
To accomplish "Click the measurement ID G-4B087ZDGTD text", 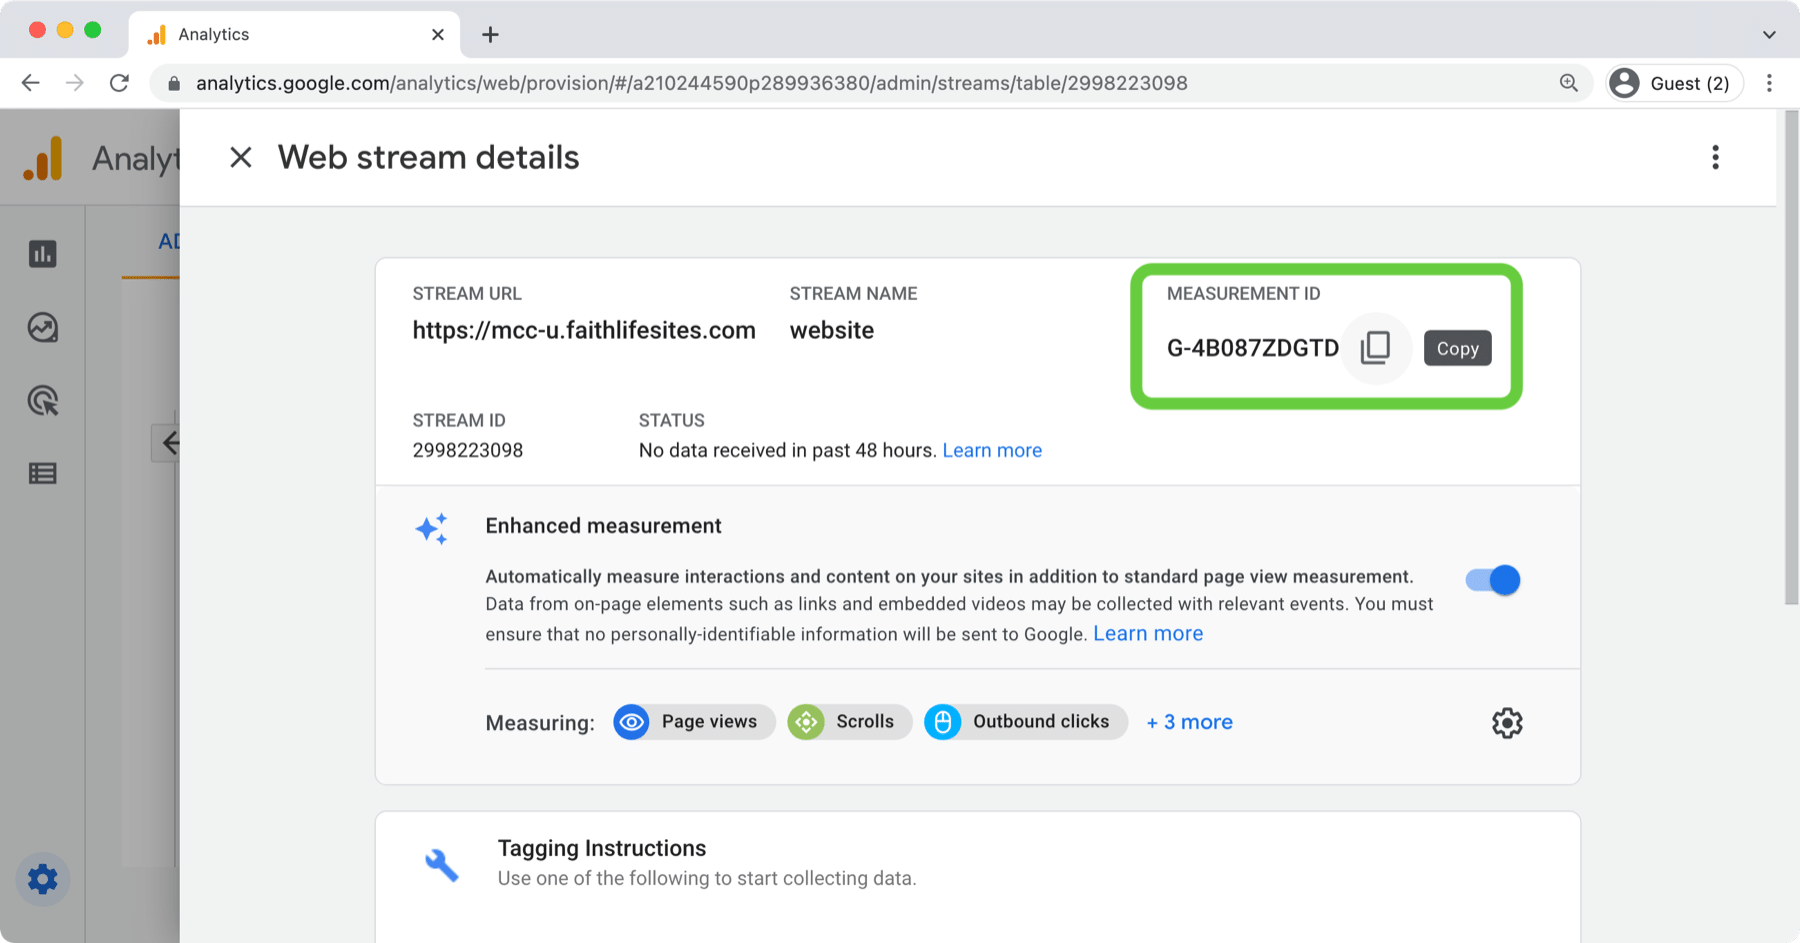I will point(1253,348).
